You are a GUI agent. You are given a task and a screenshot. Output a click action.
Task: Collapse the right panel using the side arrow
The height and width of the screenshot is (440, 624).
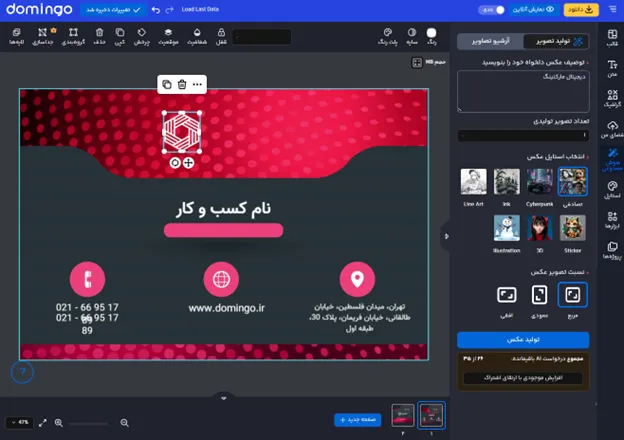[x=445, y=236]
